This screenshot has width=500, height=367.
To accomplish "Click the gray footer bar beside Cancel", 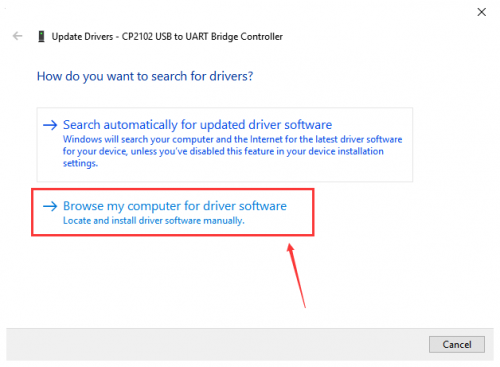I will pyautogui.click(x=217, y=344).
